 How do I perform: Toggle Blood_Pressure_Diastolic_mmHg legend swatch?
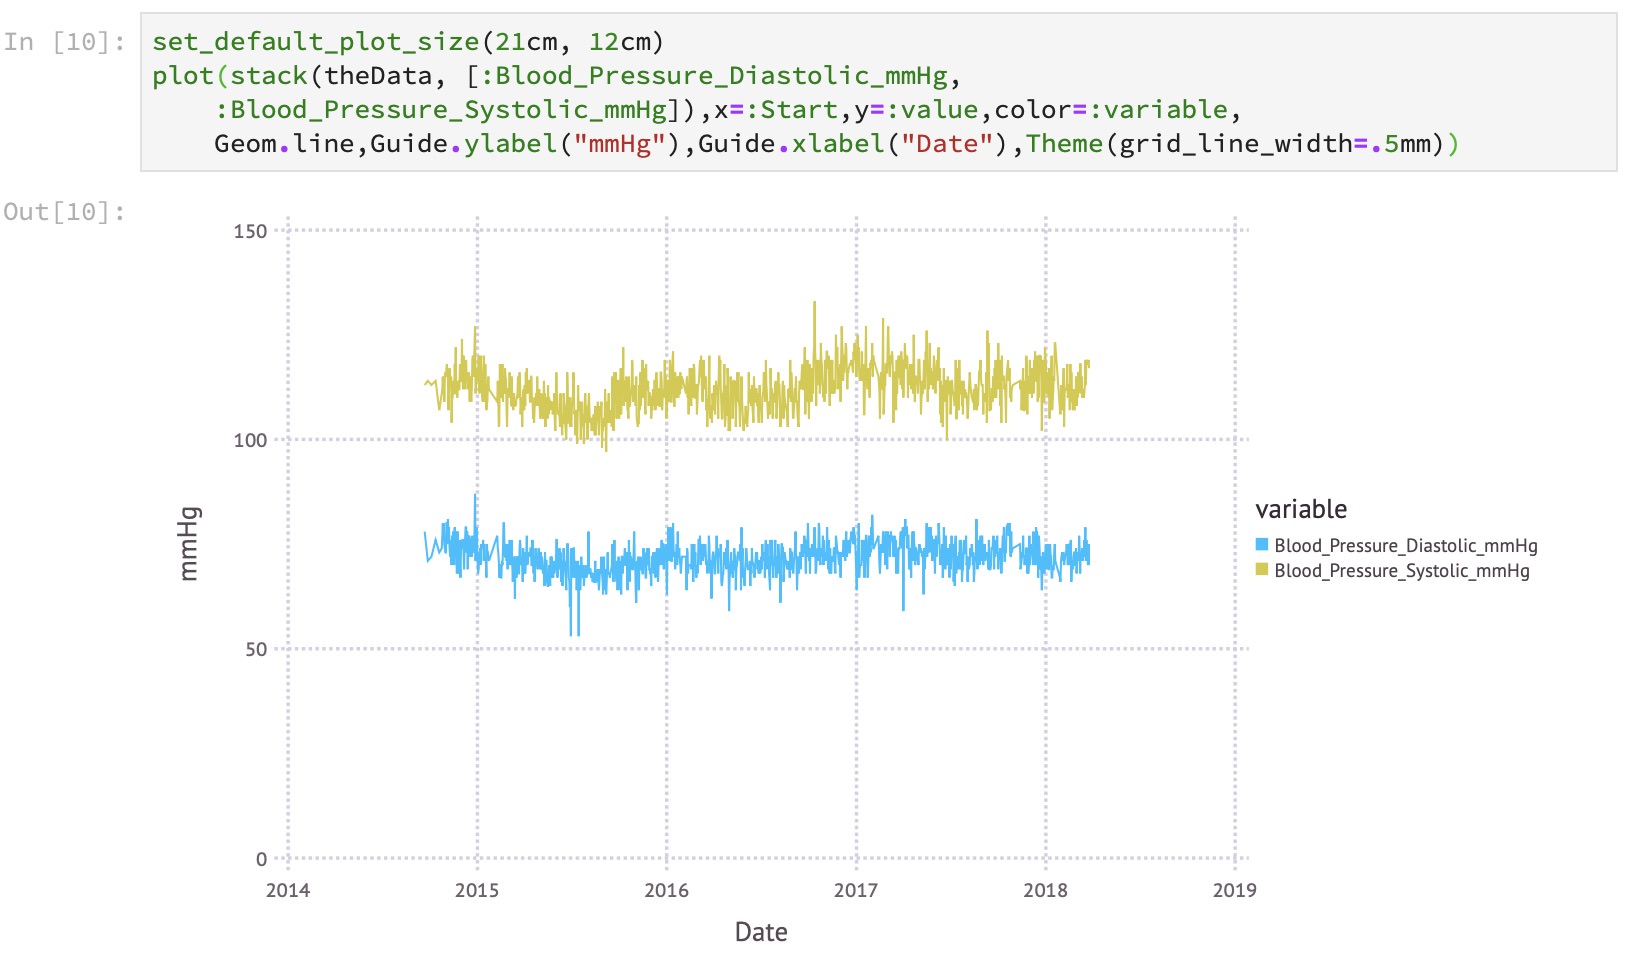coord(1262,545)
